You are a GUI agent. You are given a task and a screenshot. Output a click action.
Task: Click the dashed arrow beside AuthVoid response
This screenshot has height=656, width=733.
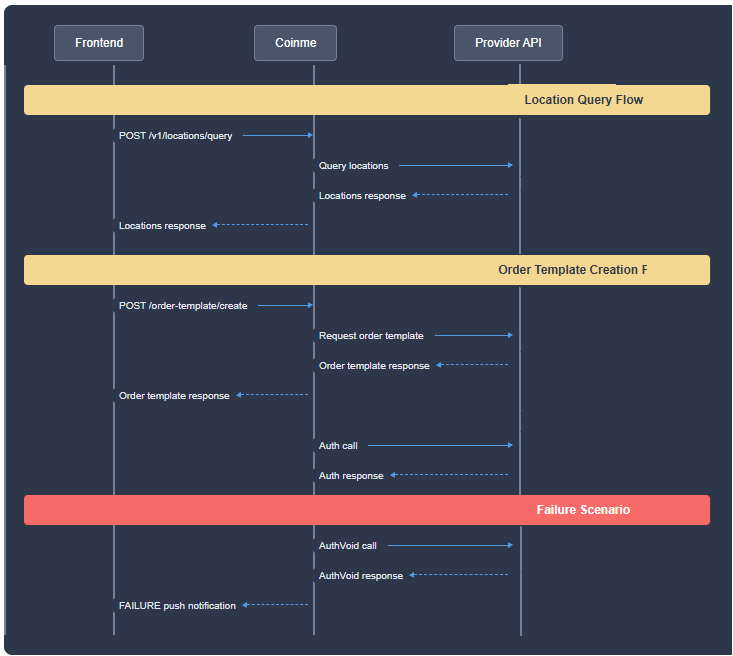(459, 575)
